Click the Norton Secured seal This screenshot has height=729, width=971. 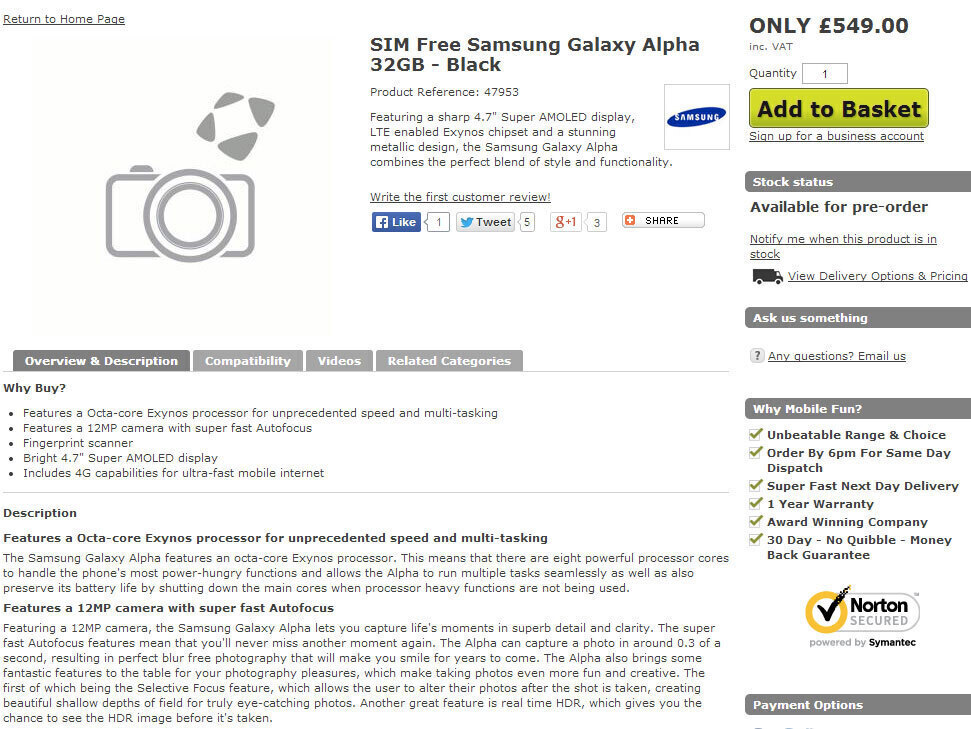pos(862,617)
